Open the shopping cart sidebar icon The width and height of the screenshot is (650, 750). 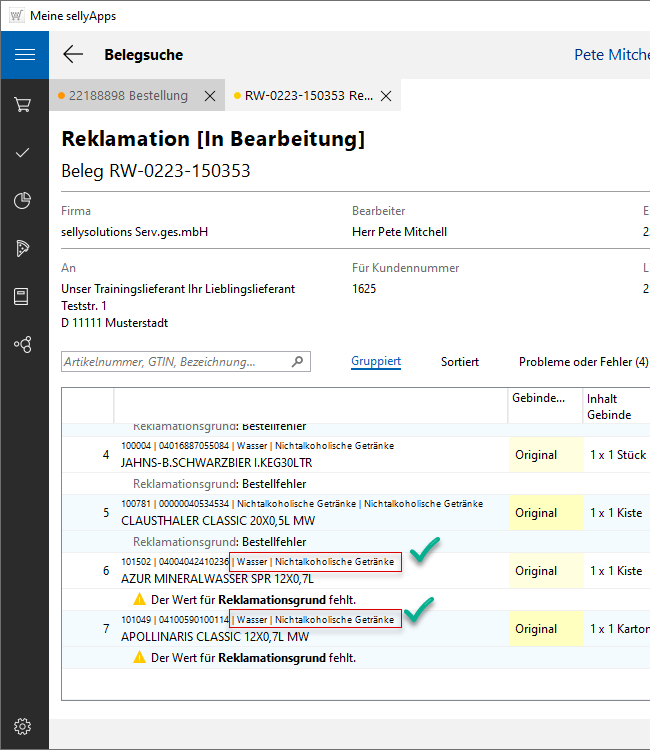coord(24,104)
